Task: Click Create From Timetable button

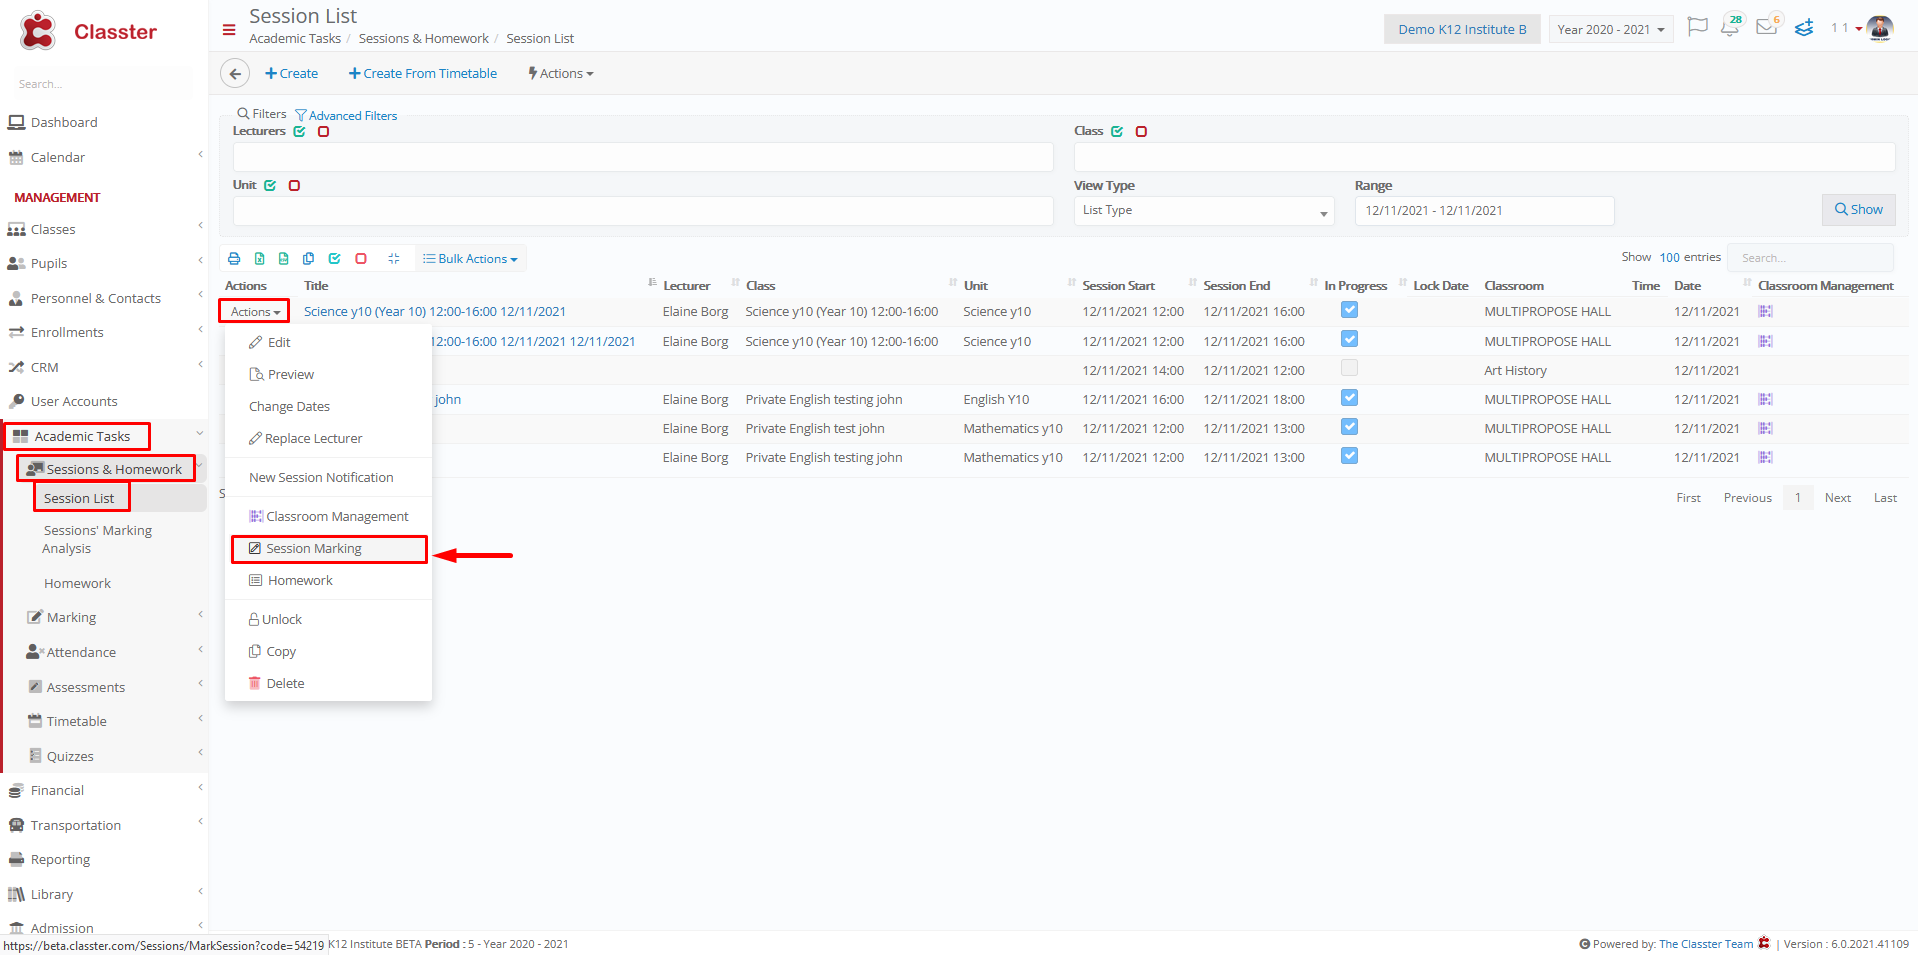Action: click(423, 74)
